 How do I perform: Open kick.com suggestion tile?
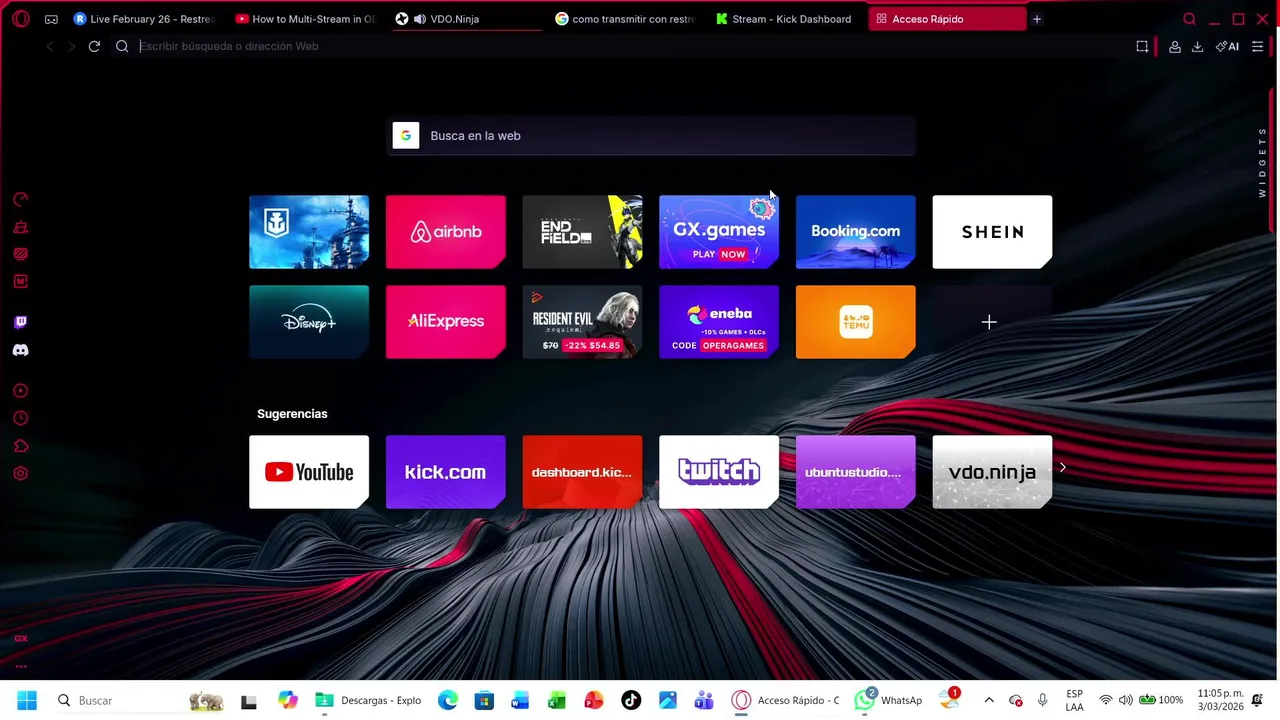(446, 472)
